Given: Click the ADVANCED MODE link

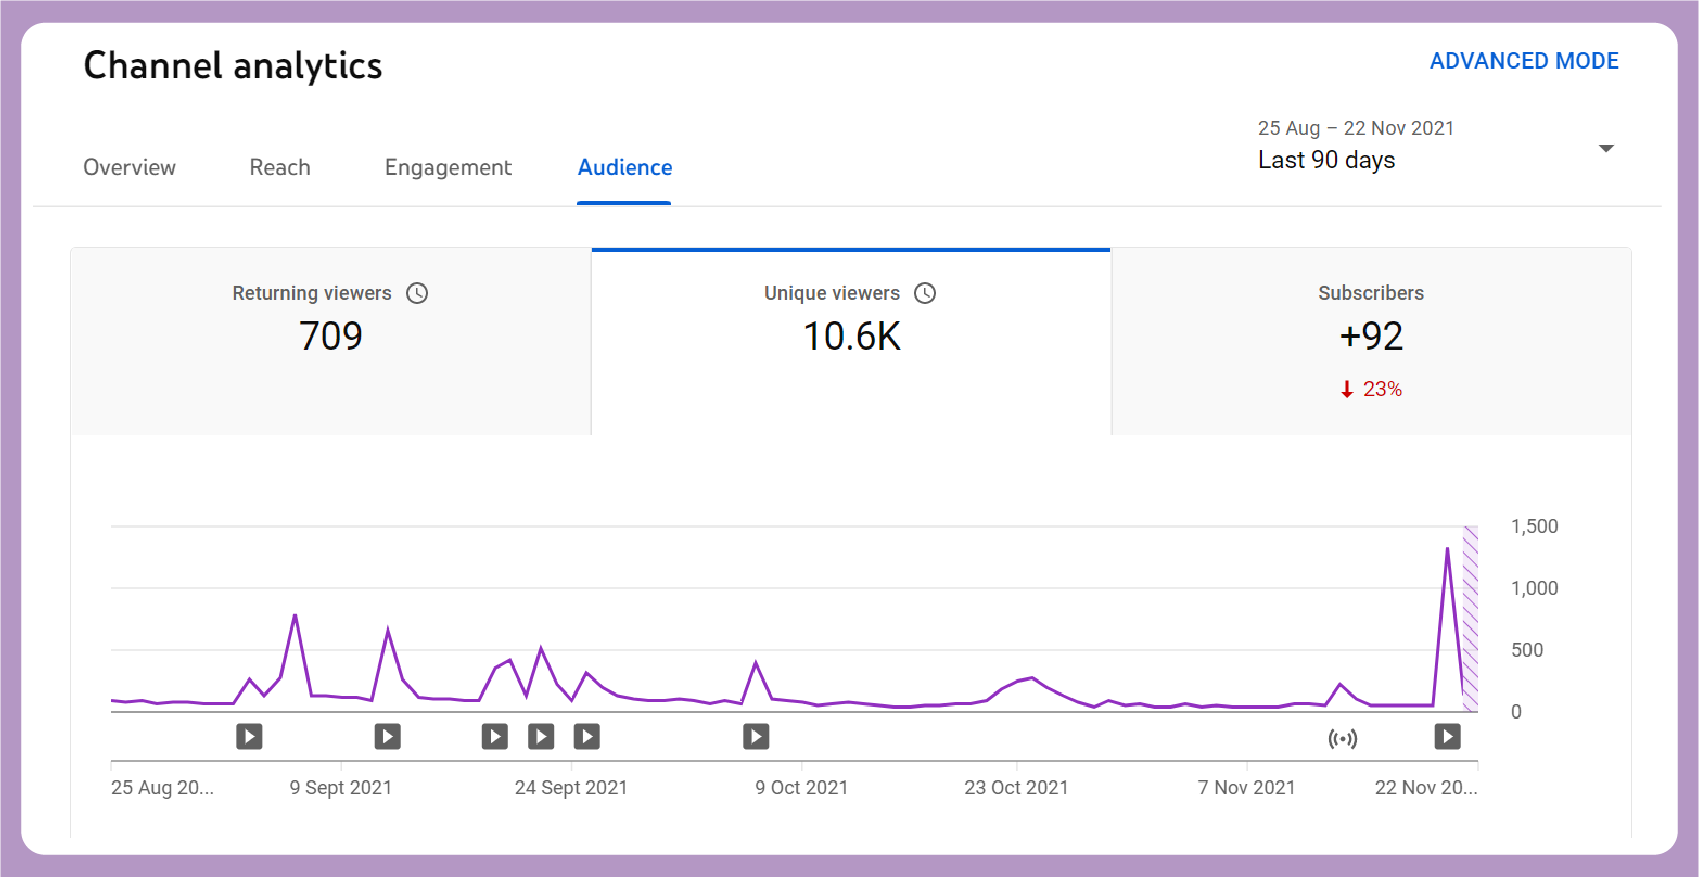Looking at the screenshot, I should click(1524, 61).
